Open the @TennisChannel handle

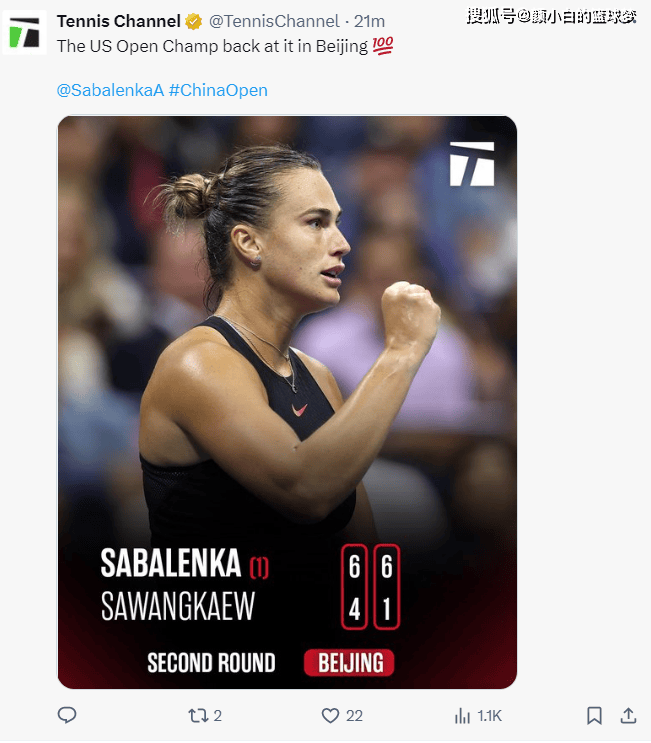[274, 21]
